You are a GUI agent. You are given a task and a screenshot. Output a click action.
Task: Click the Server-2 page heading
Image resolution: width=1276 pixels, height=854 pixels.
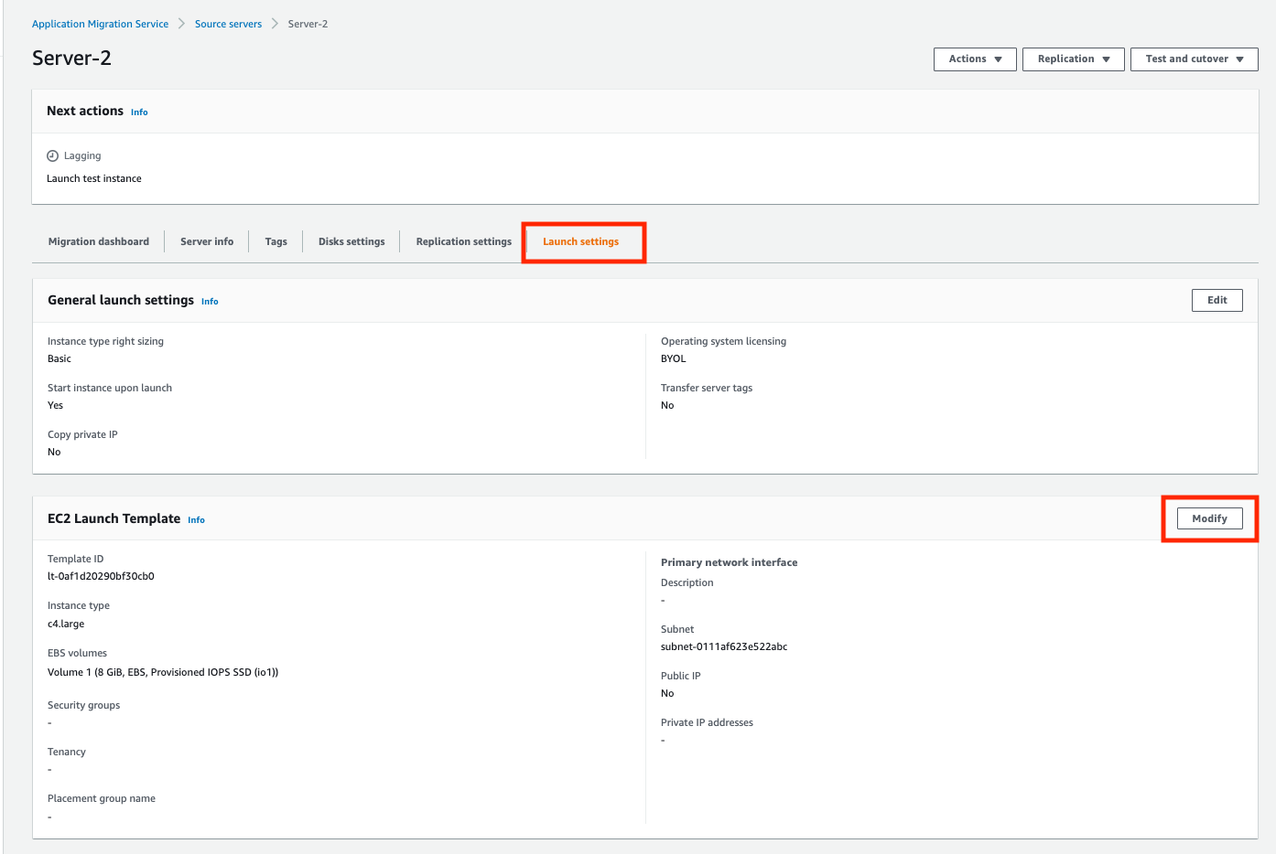click(x=72, y=58)
